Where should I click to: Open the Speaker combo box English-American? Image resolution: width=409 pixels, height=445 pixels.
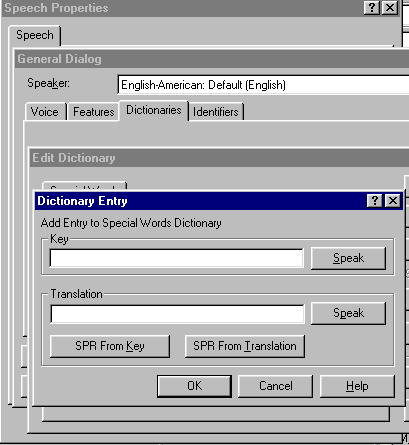(263, 85)
